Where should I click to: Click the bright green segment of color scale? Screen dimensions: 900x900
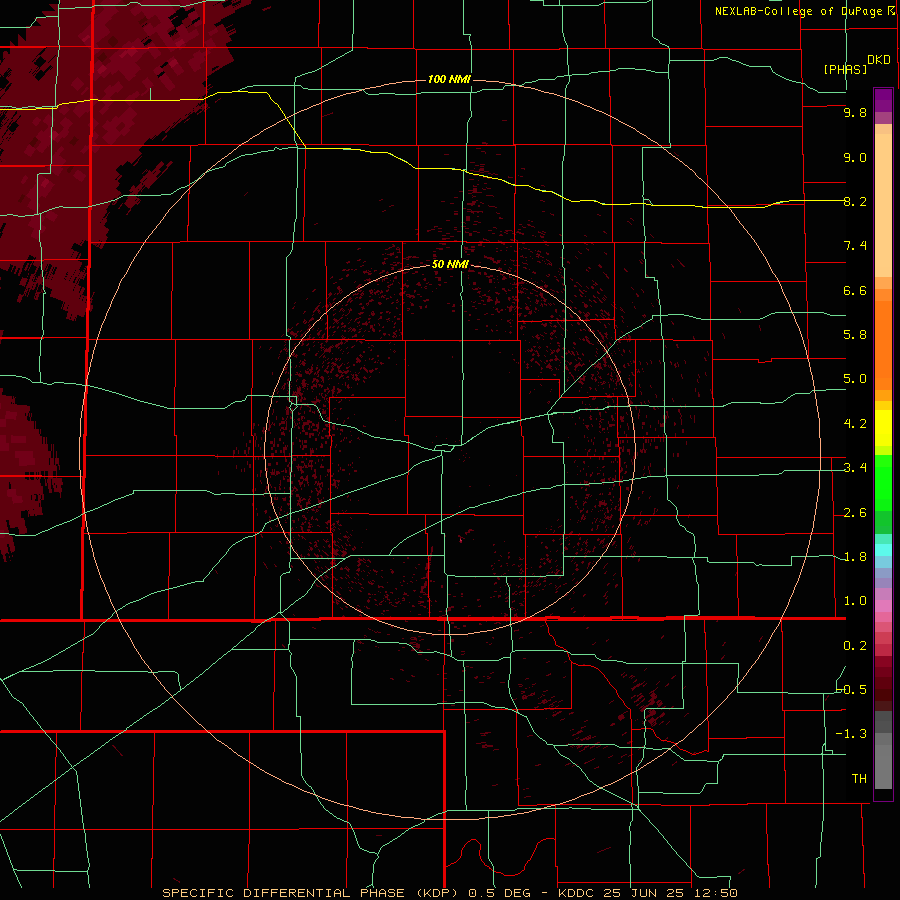point(883,482)
